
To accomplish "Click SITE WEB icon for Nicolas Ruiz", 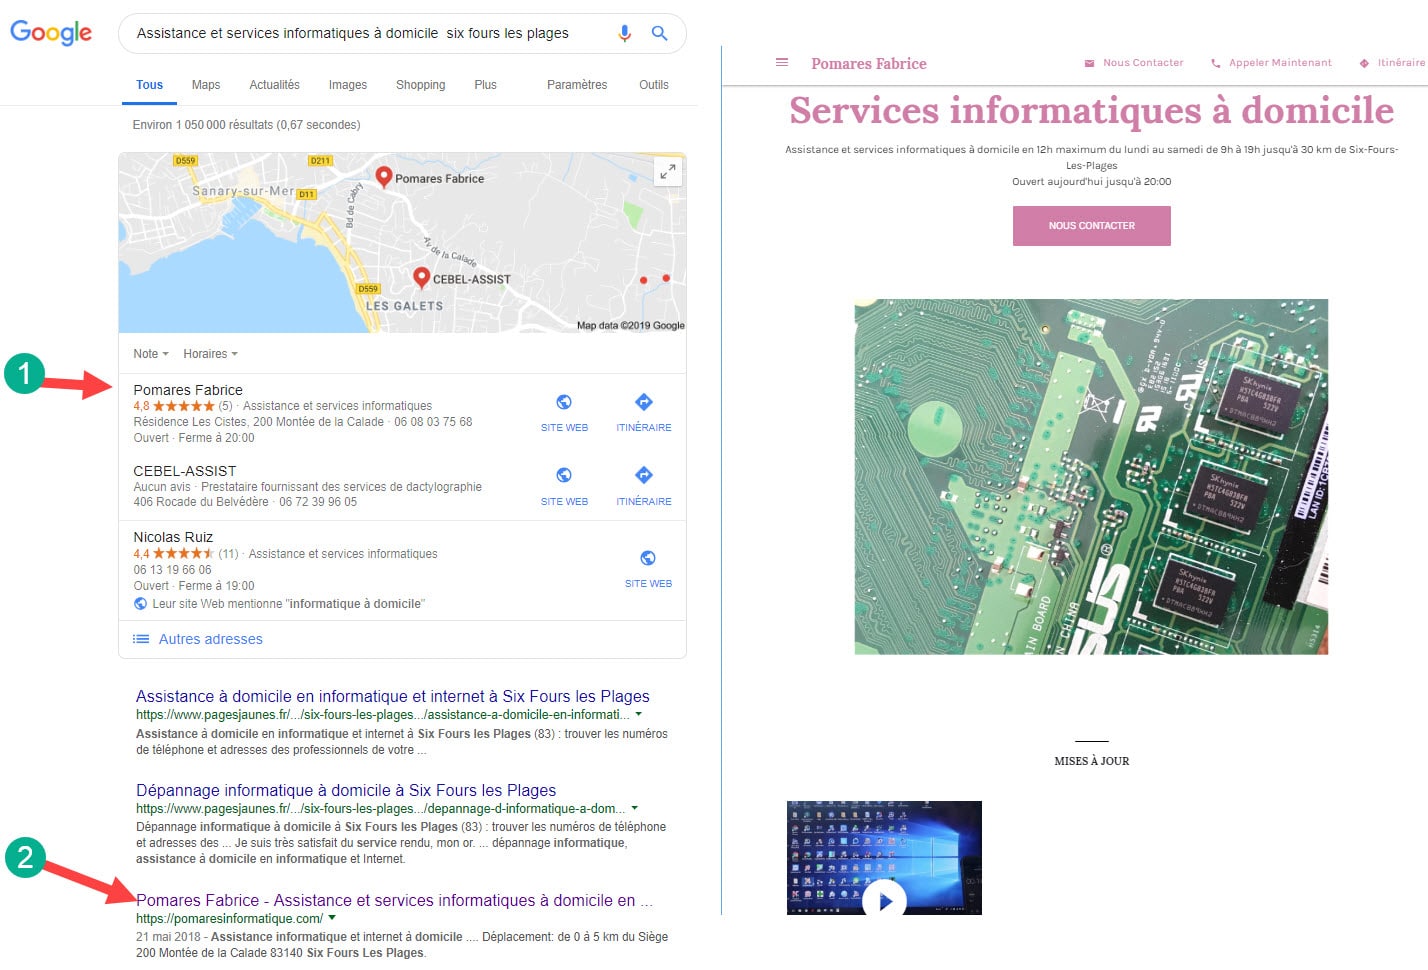I will (x=647, y=557).
